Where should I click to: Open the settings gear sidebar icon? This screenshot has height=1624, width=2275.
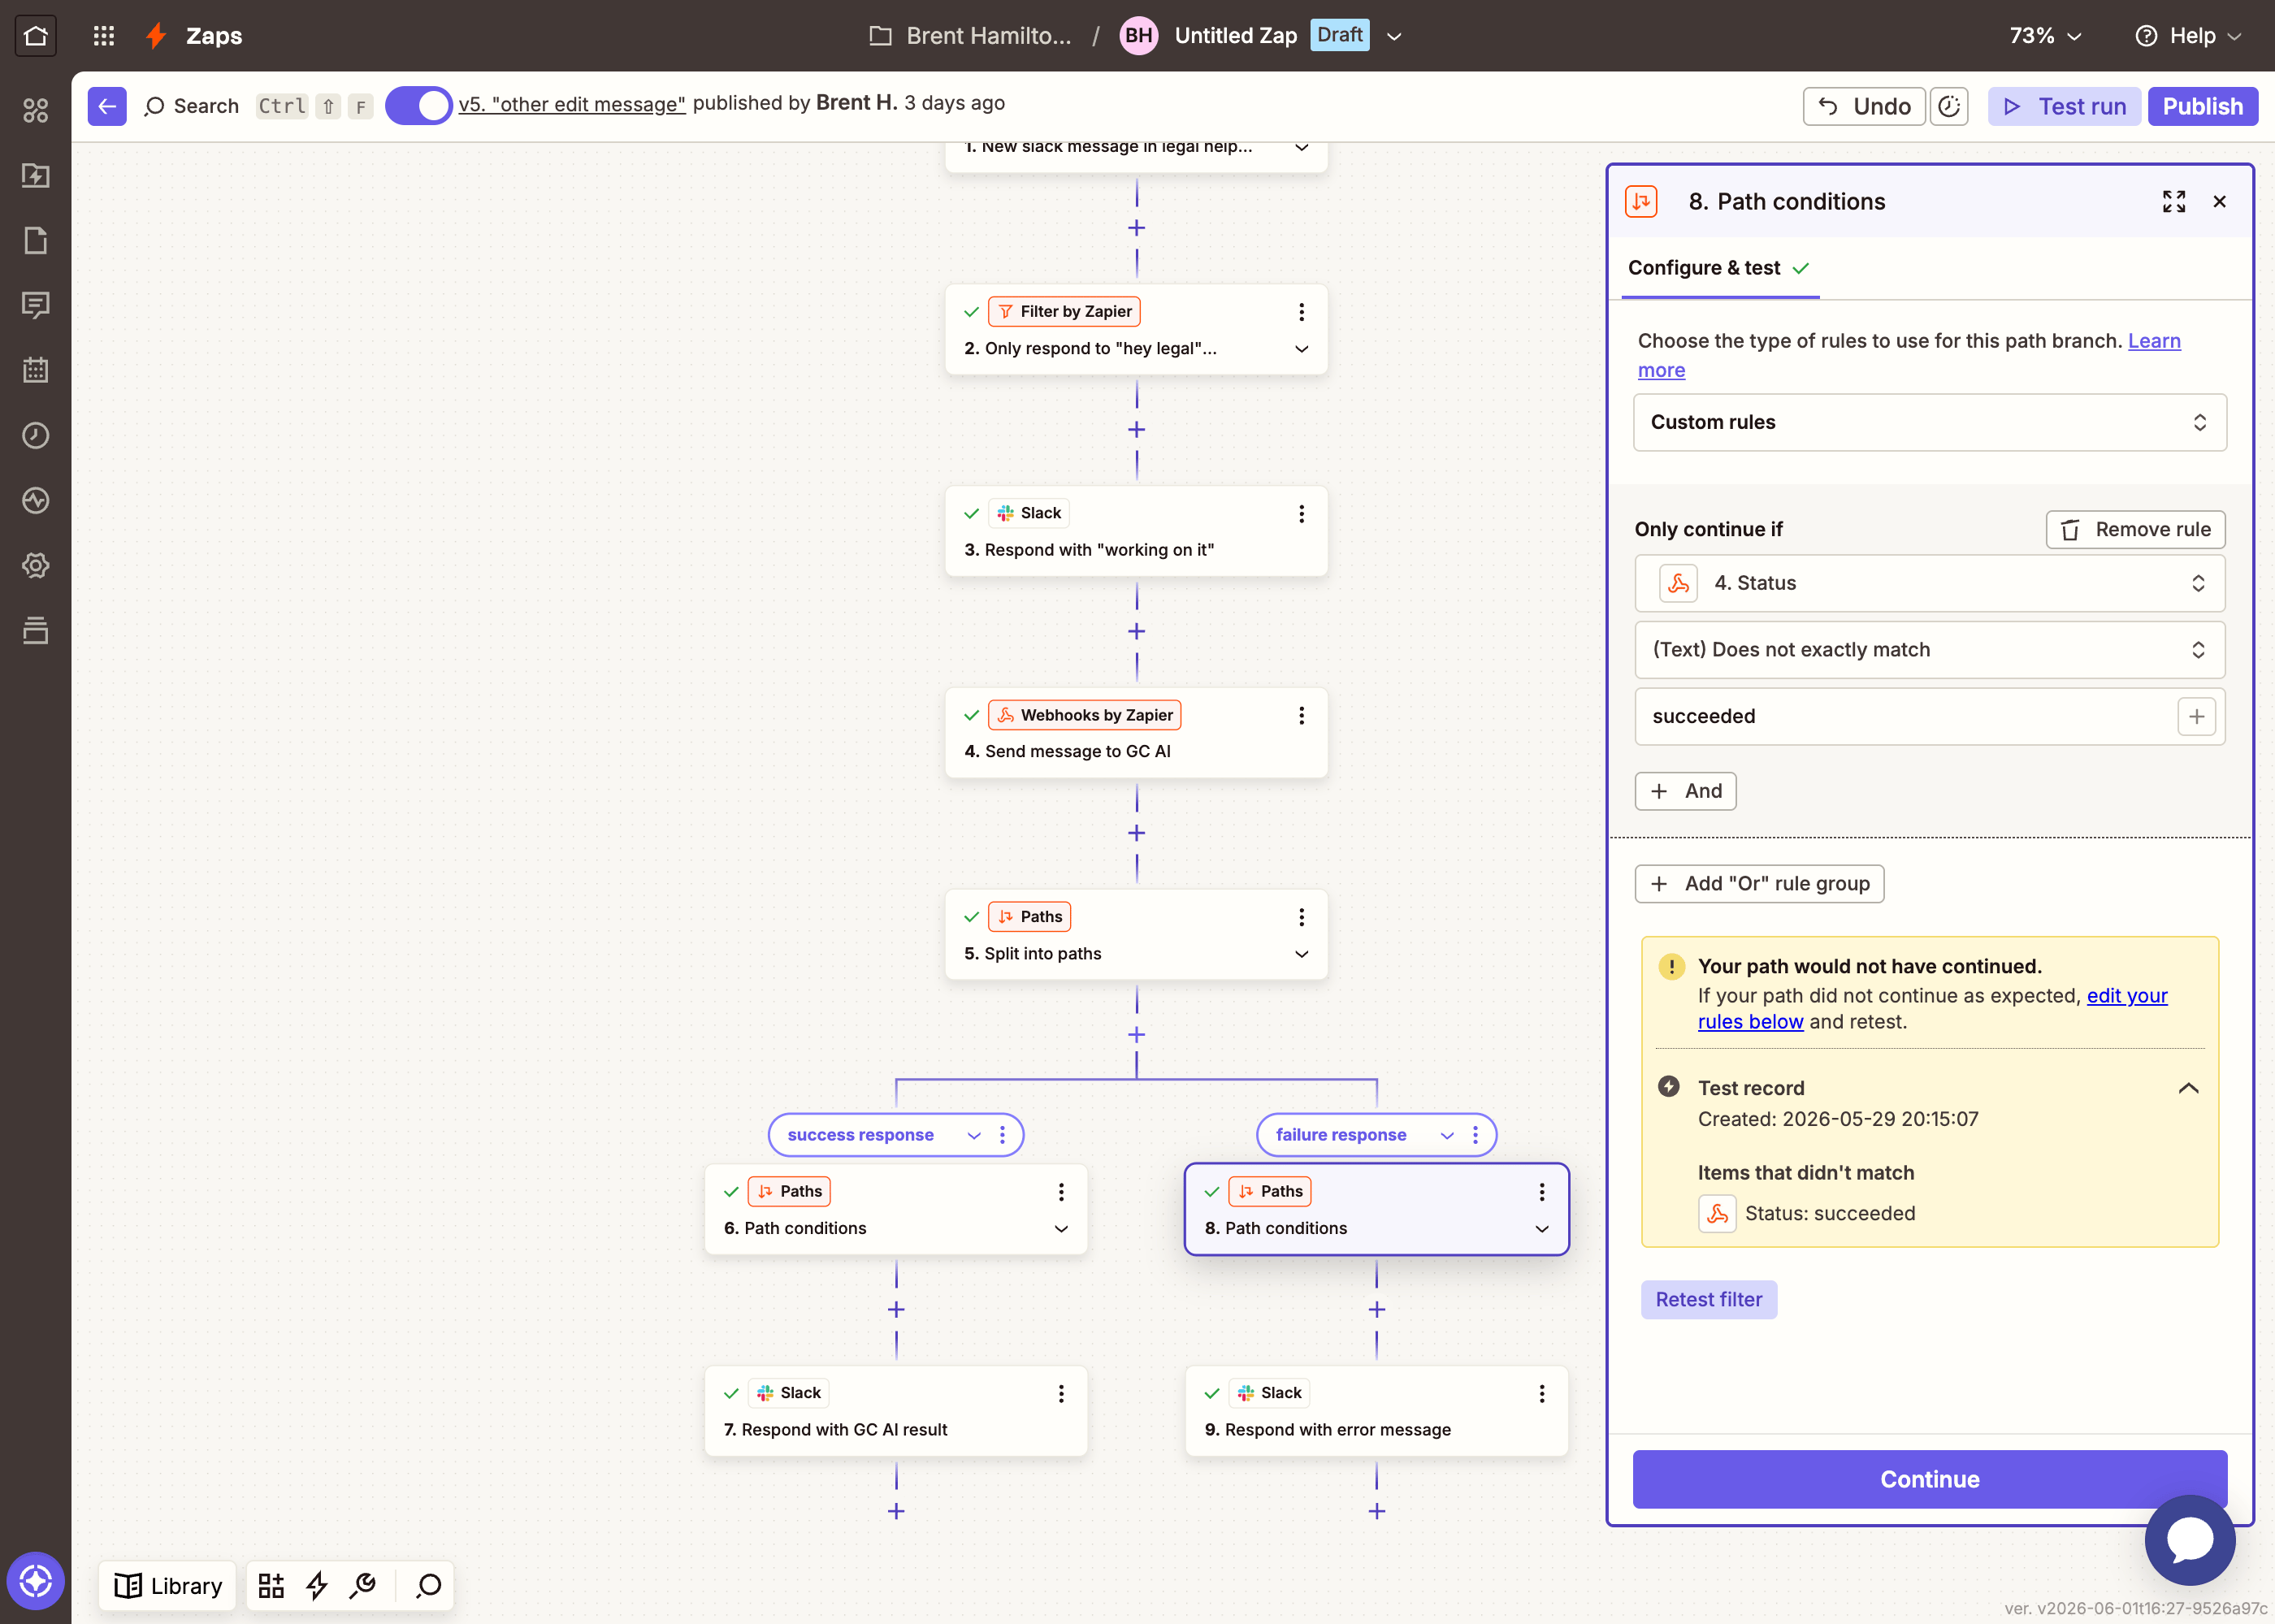point(36,565)
